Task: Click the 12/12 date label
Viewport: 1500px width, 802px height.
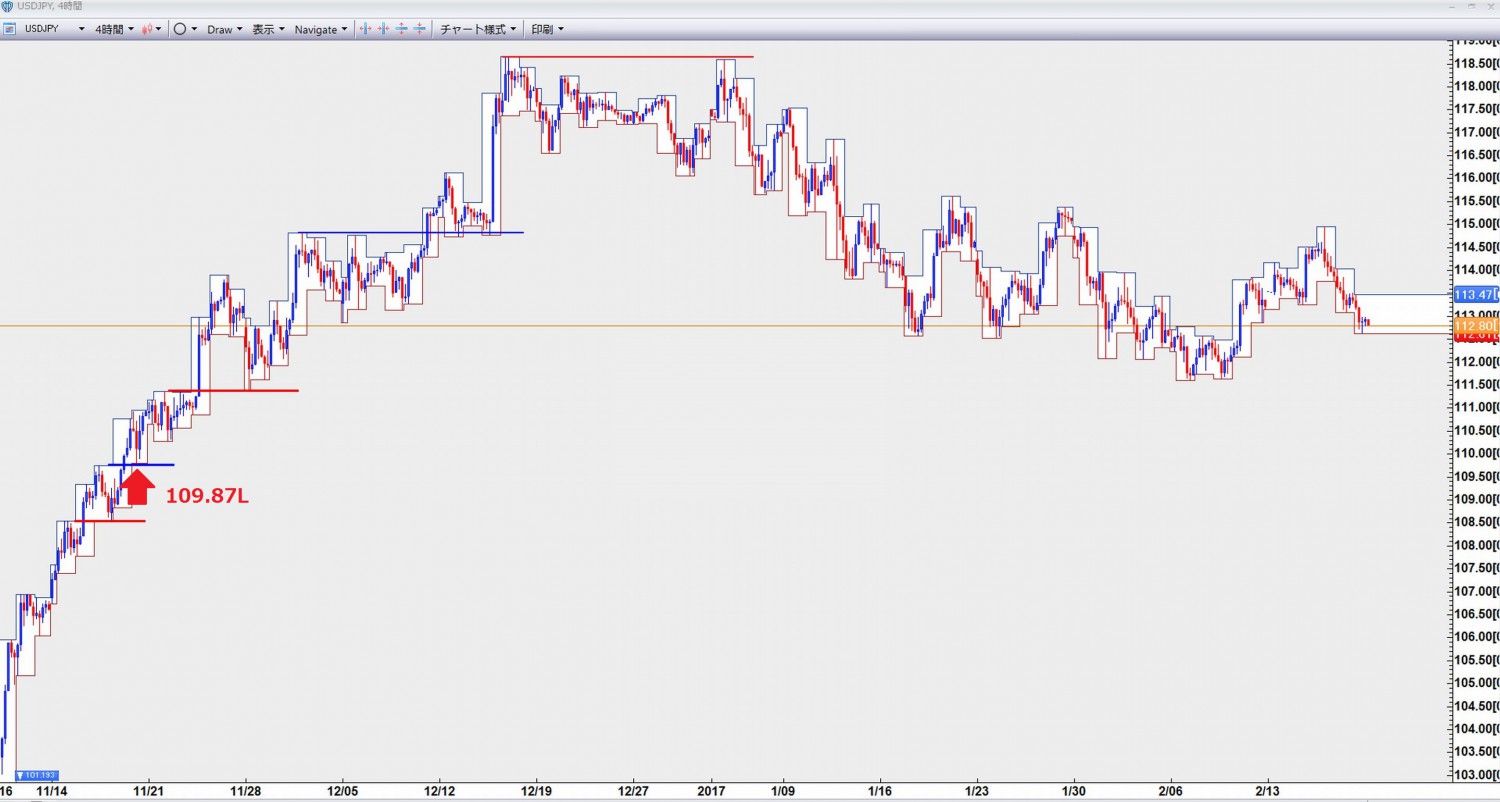Action: [x=439, y=790]
